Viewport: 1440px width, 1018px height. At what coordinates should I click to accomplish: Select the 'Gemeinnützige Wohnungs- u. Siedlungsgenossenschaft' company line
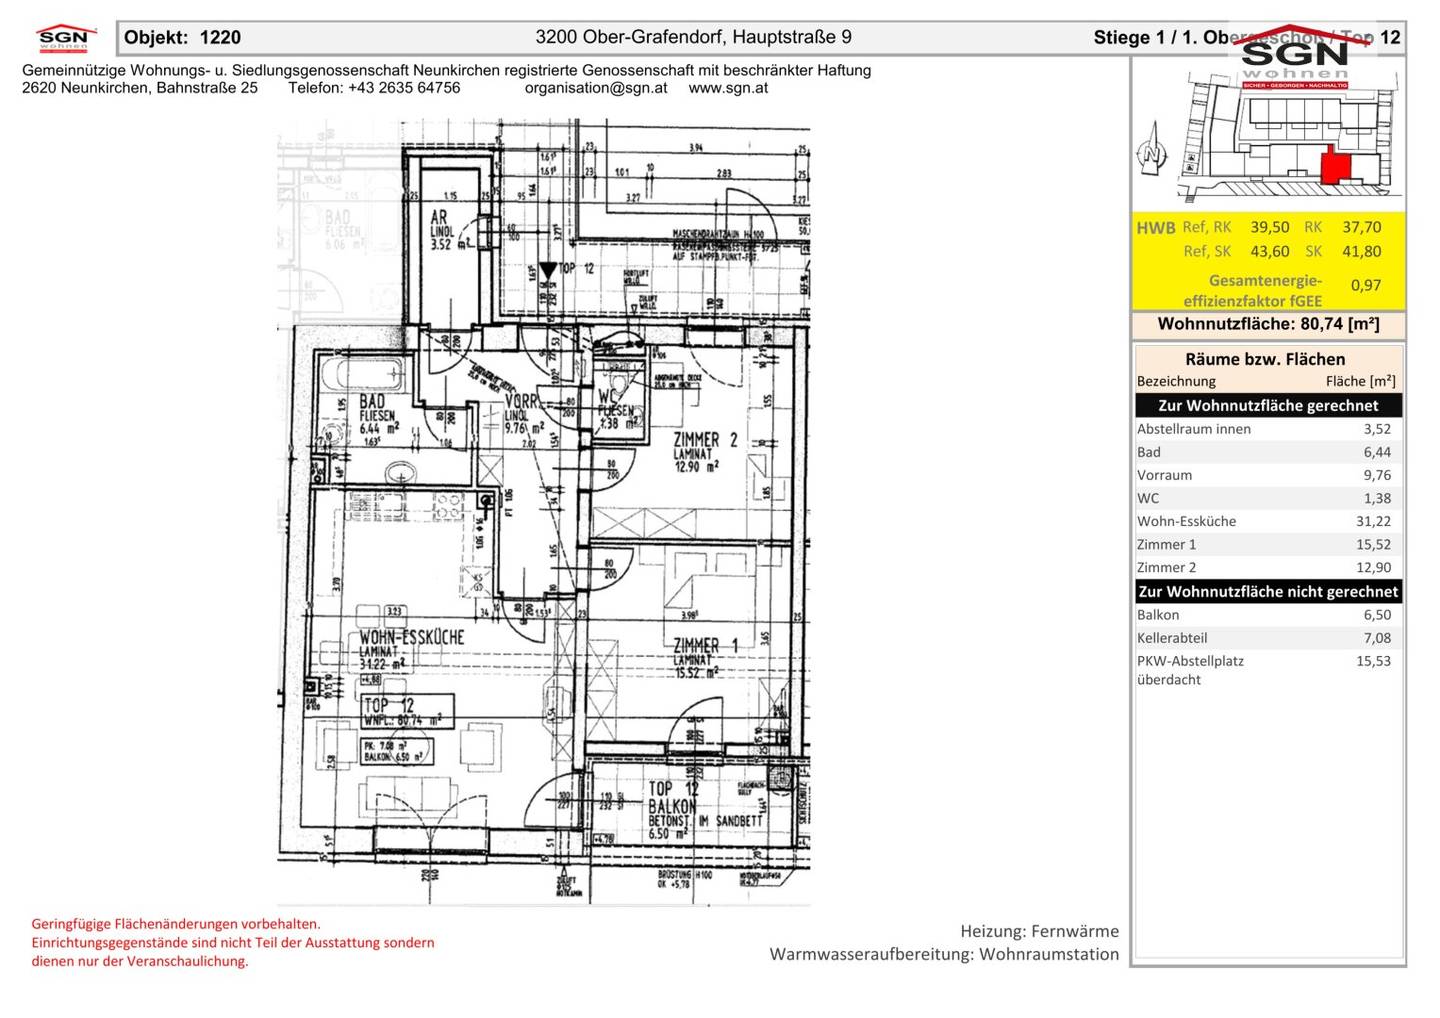[x=446, y=70]
